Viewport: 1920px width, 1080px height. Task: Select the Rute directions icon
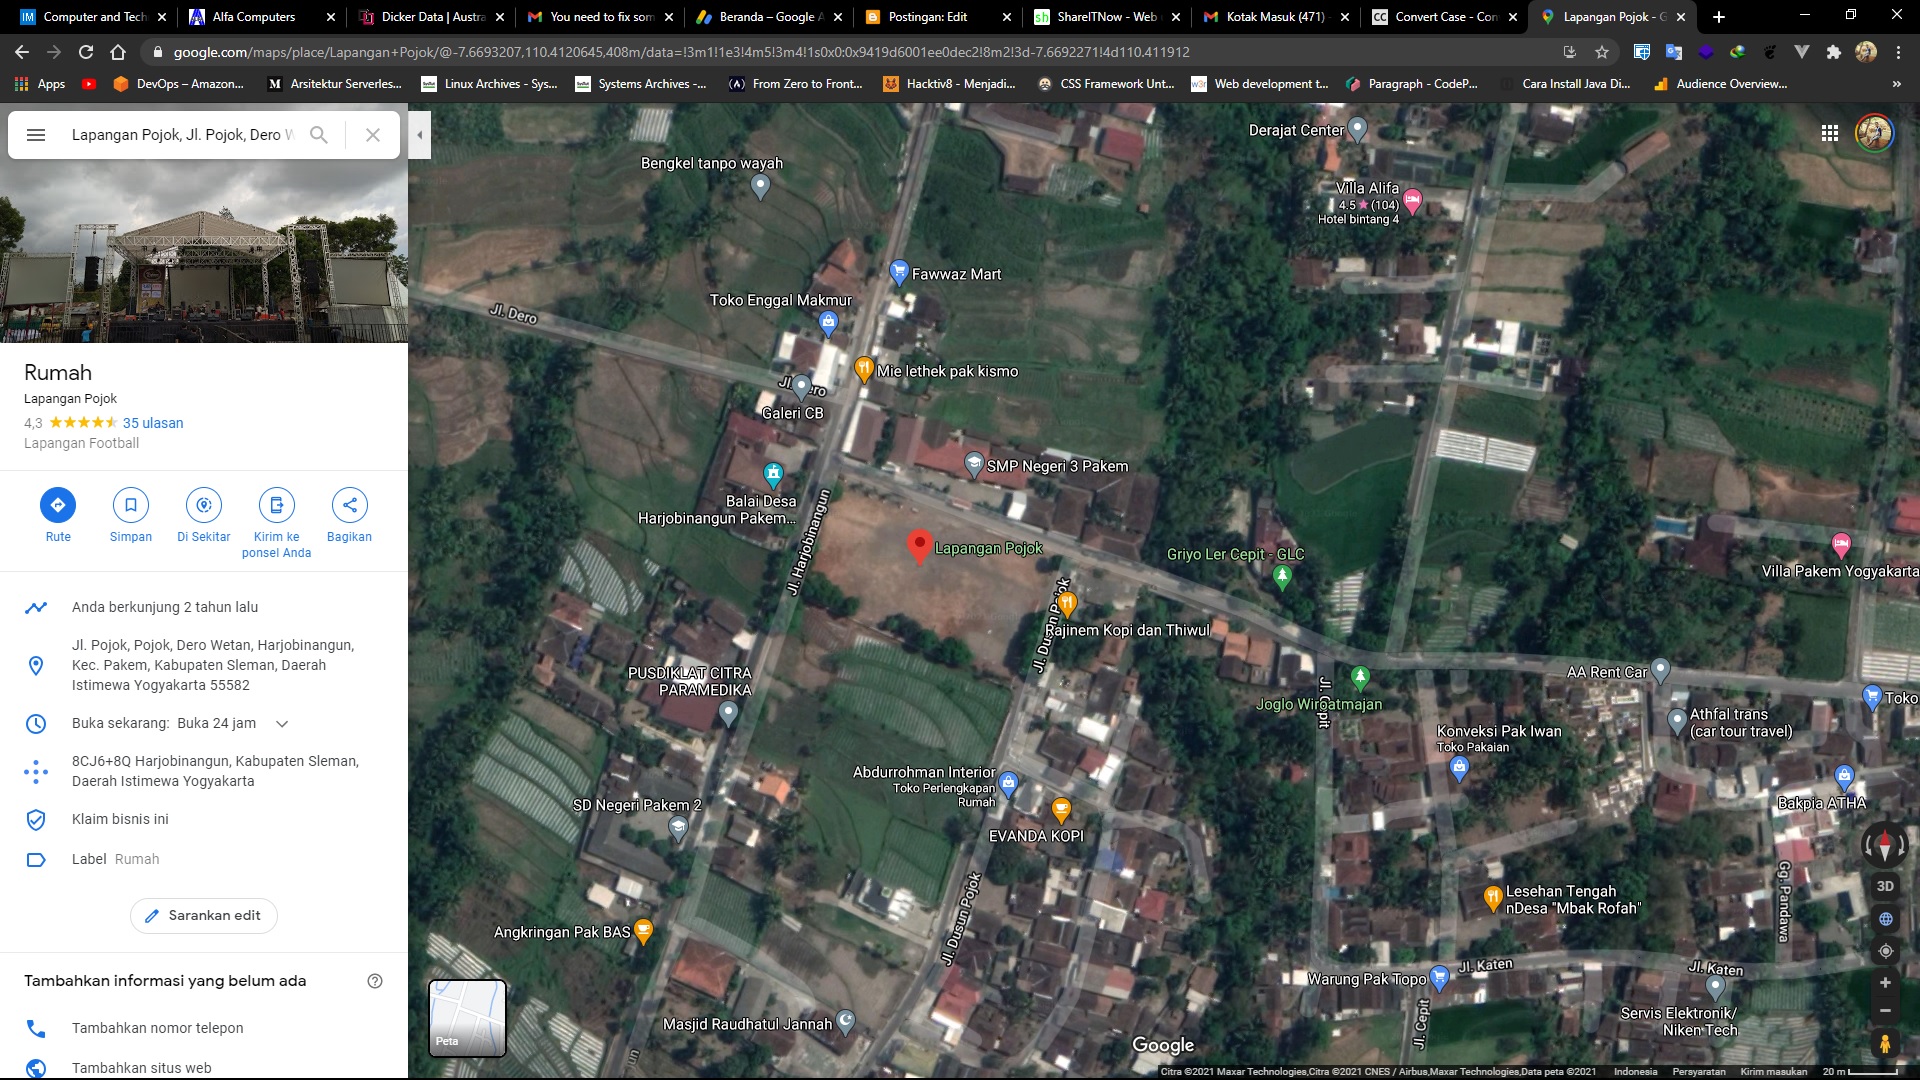[x=58, y=505]
